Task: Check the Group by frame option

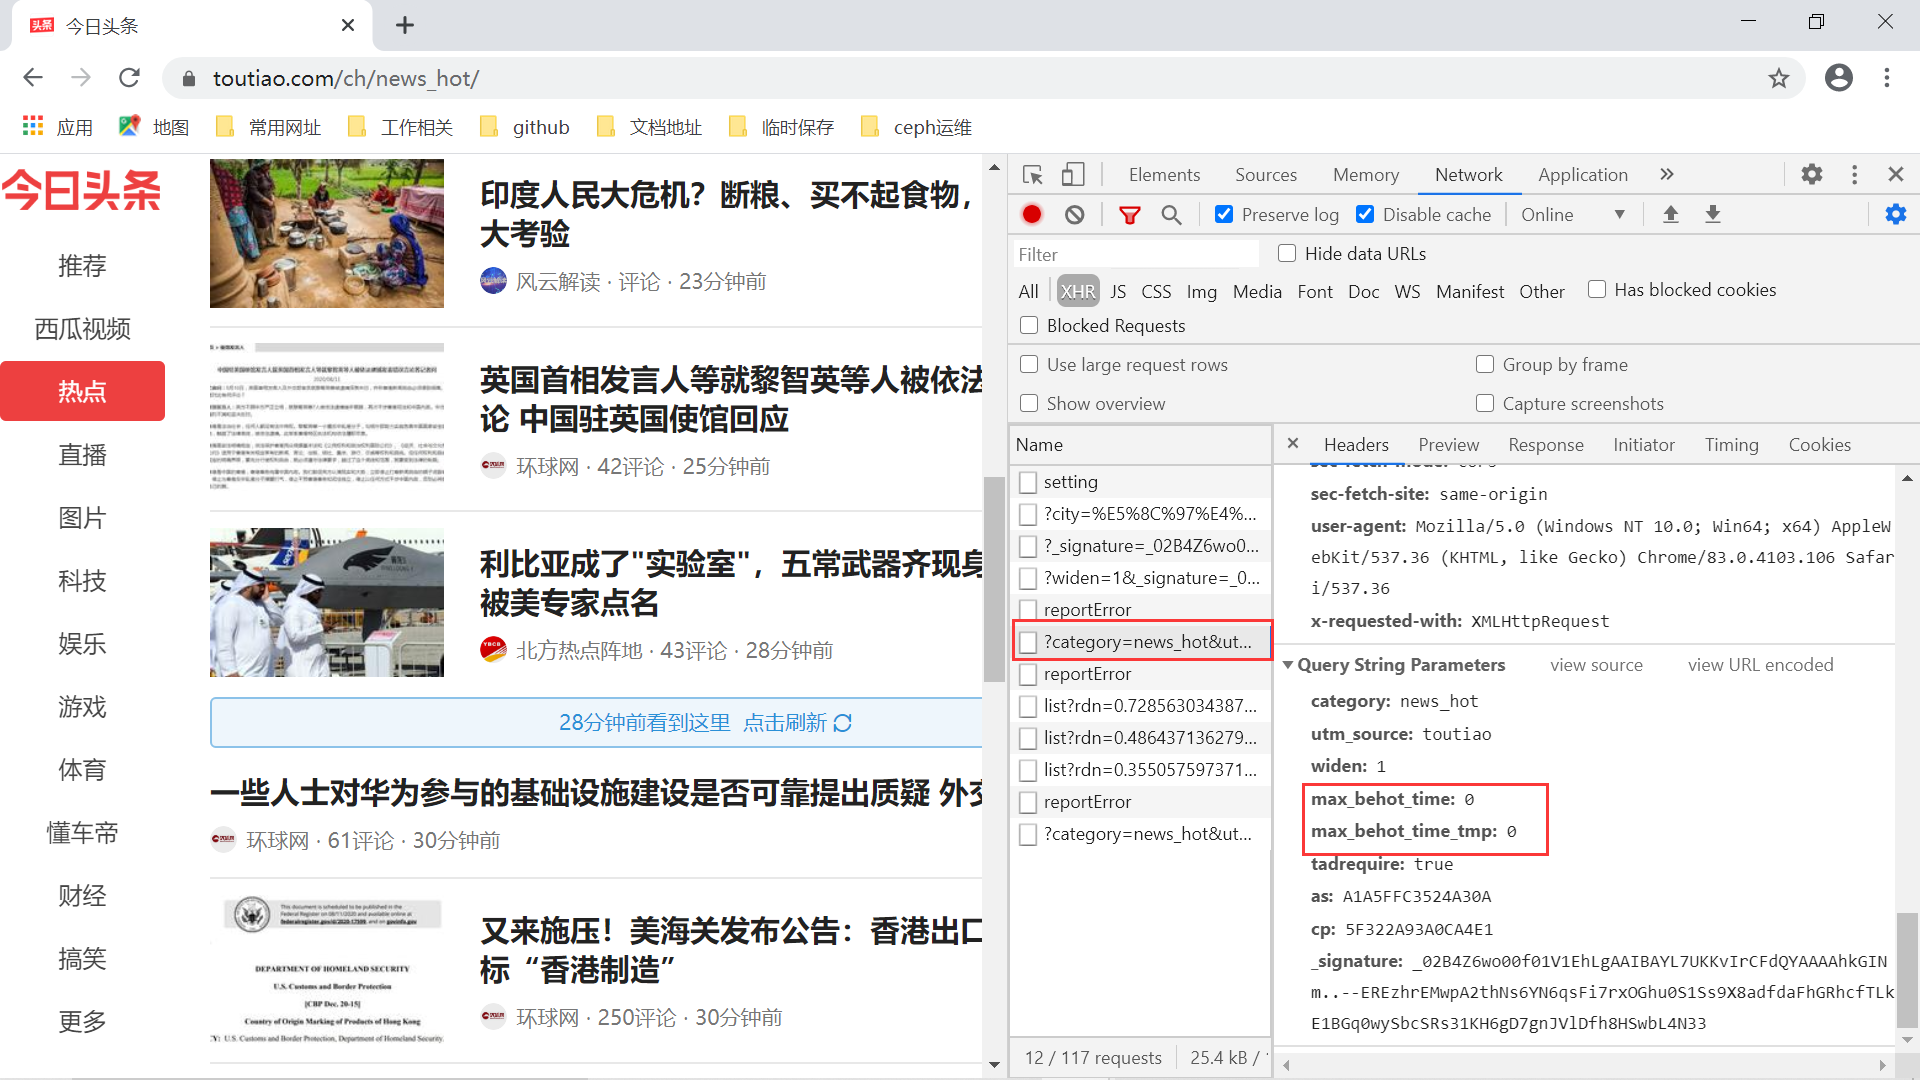Action: point(1485,365)
